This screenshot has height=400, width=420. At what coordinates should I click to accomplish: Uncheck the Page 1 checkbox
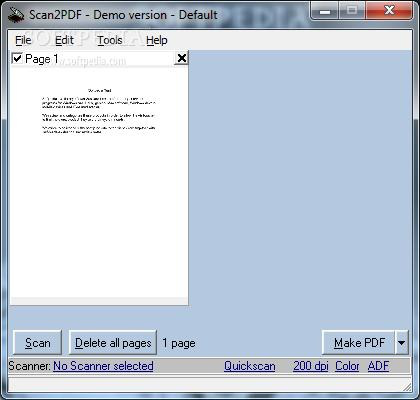click(17, 59)
